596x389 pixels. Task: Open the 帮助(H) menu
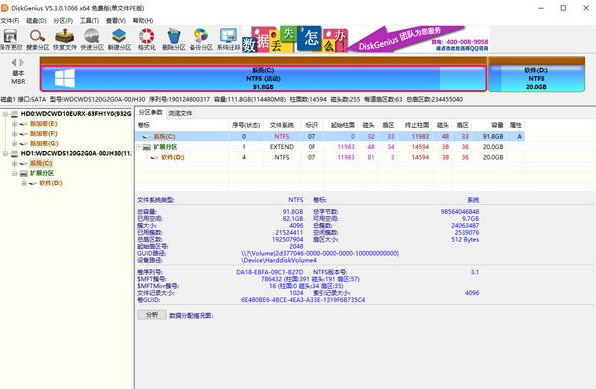coord(143,21)
